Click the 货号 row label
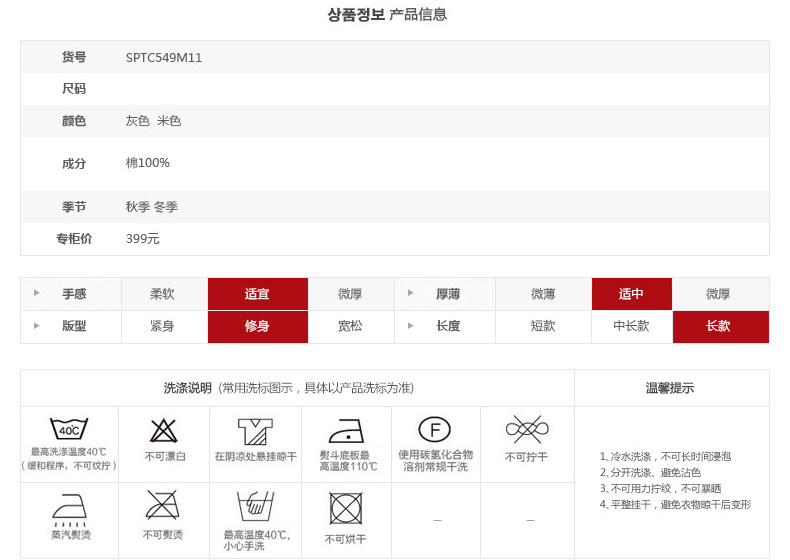Screen dimensions: 790x560 (x=74, y=57)
